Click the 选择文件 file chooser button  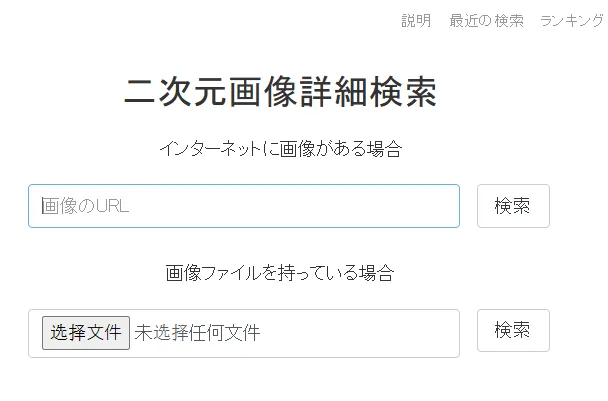[x=86, y=332]
